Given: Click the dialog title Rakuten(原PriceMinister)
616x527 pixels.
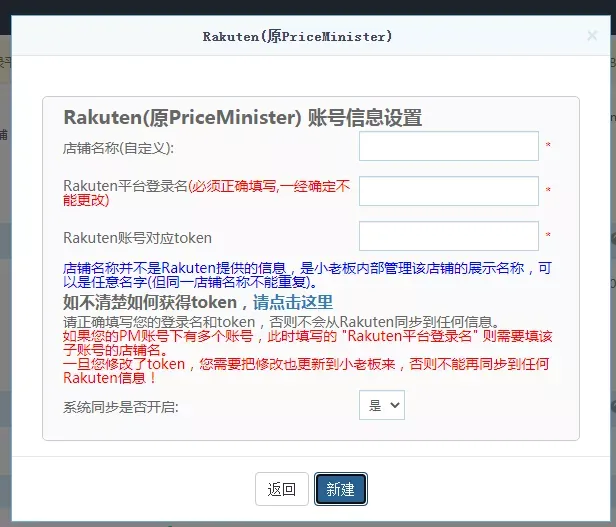Looking at the screenshot, I should [x=297, y=37].
